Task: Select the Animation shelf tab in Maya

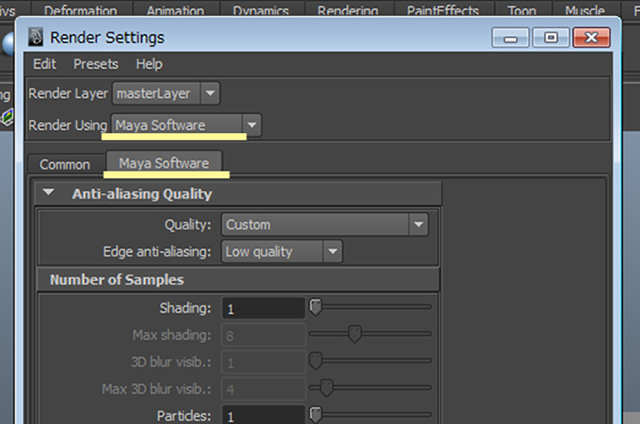Action: 176,9
